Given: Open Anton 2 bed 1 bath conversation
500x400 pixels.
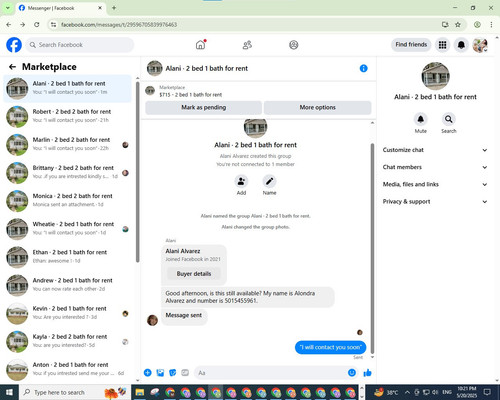Looking at the screenshot, I should click(x=68, y=369).
